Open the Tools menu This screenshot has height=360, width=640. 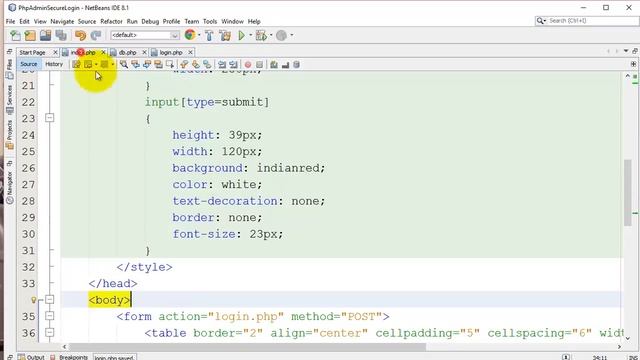click(x=210, y=21)
